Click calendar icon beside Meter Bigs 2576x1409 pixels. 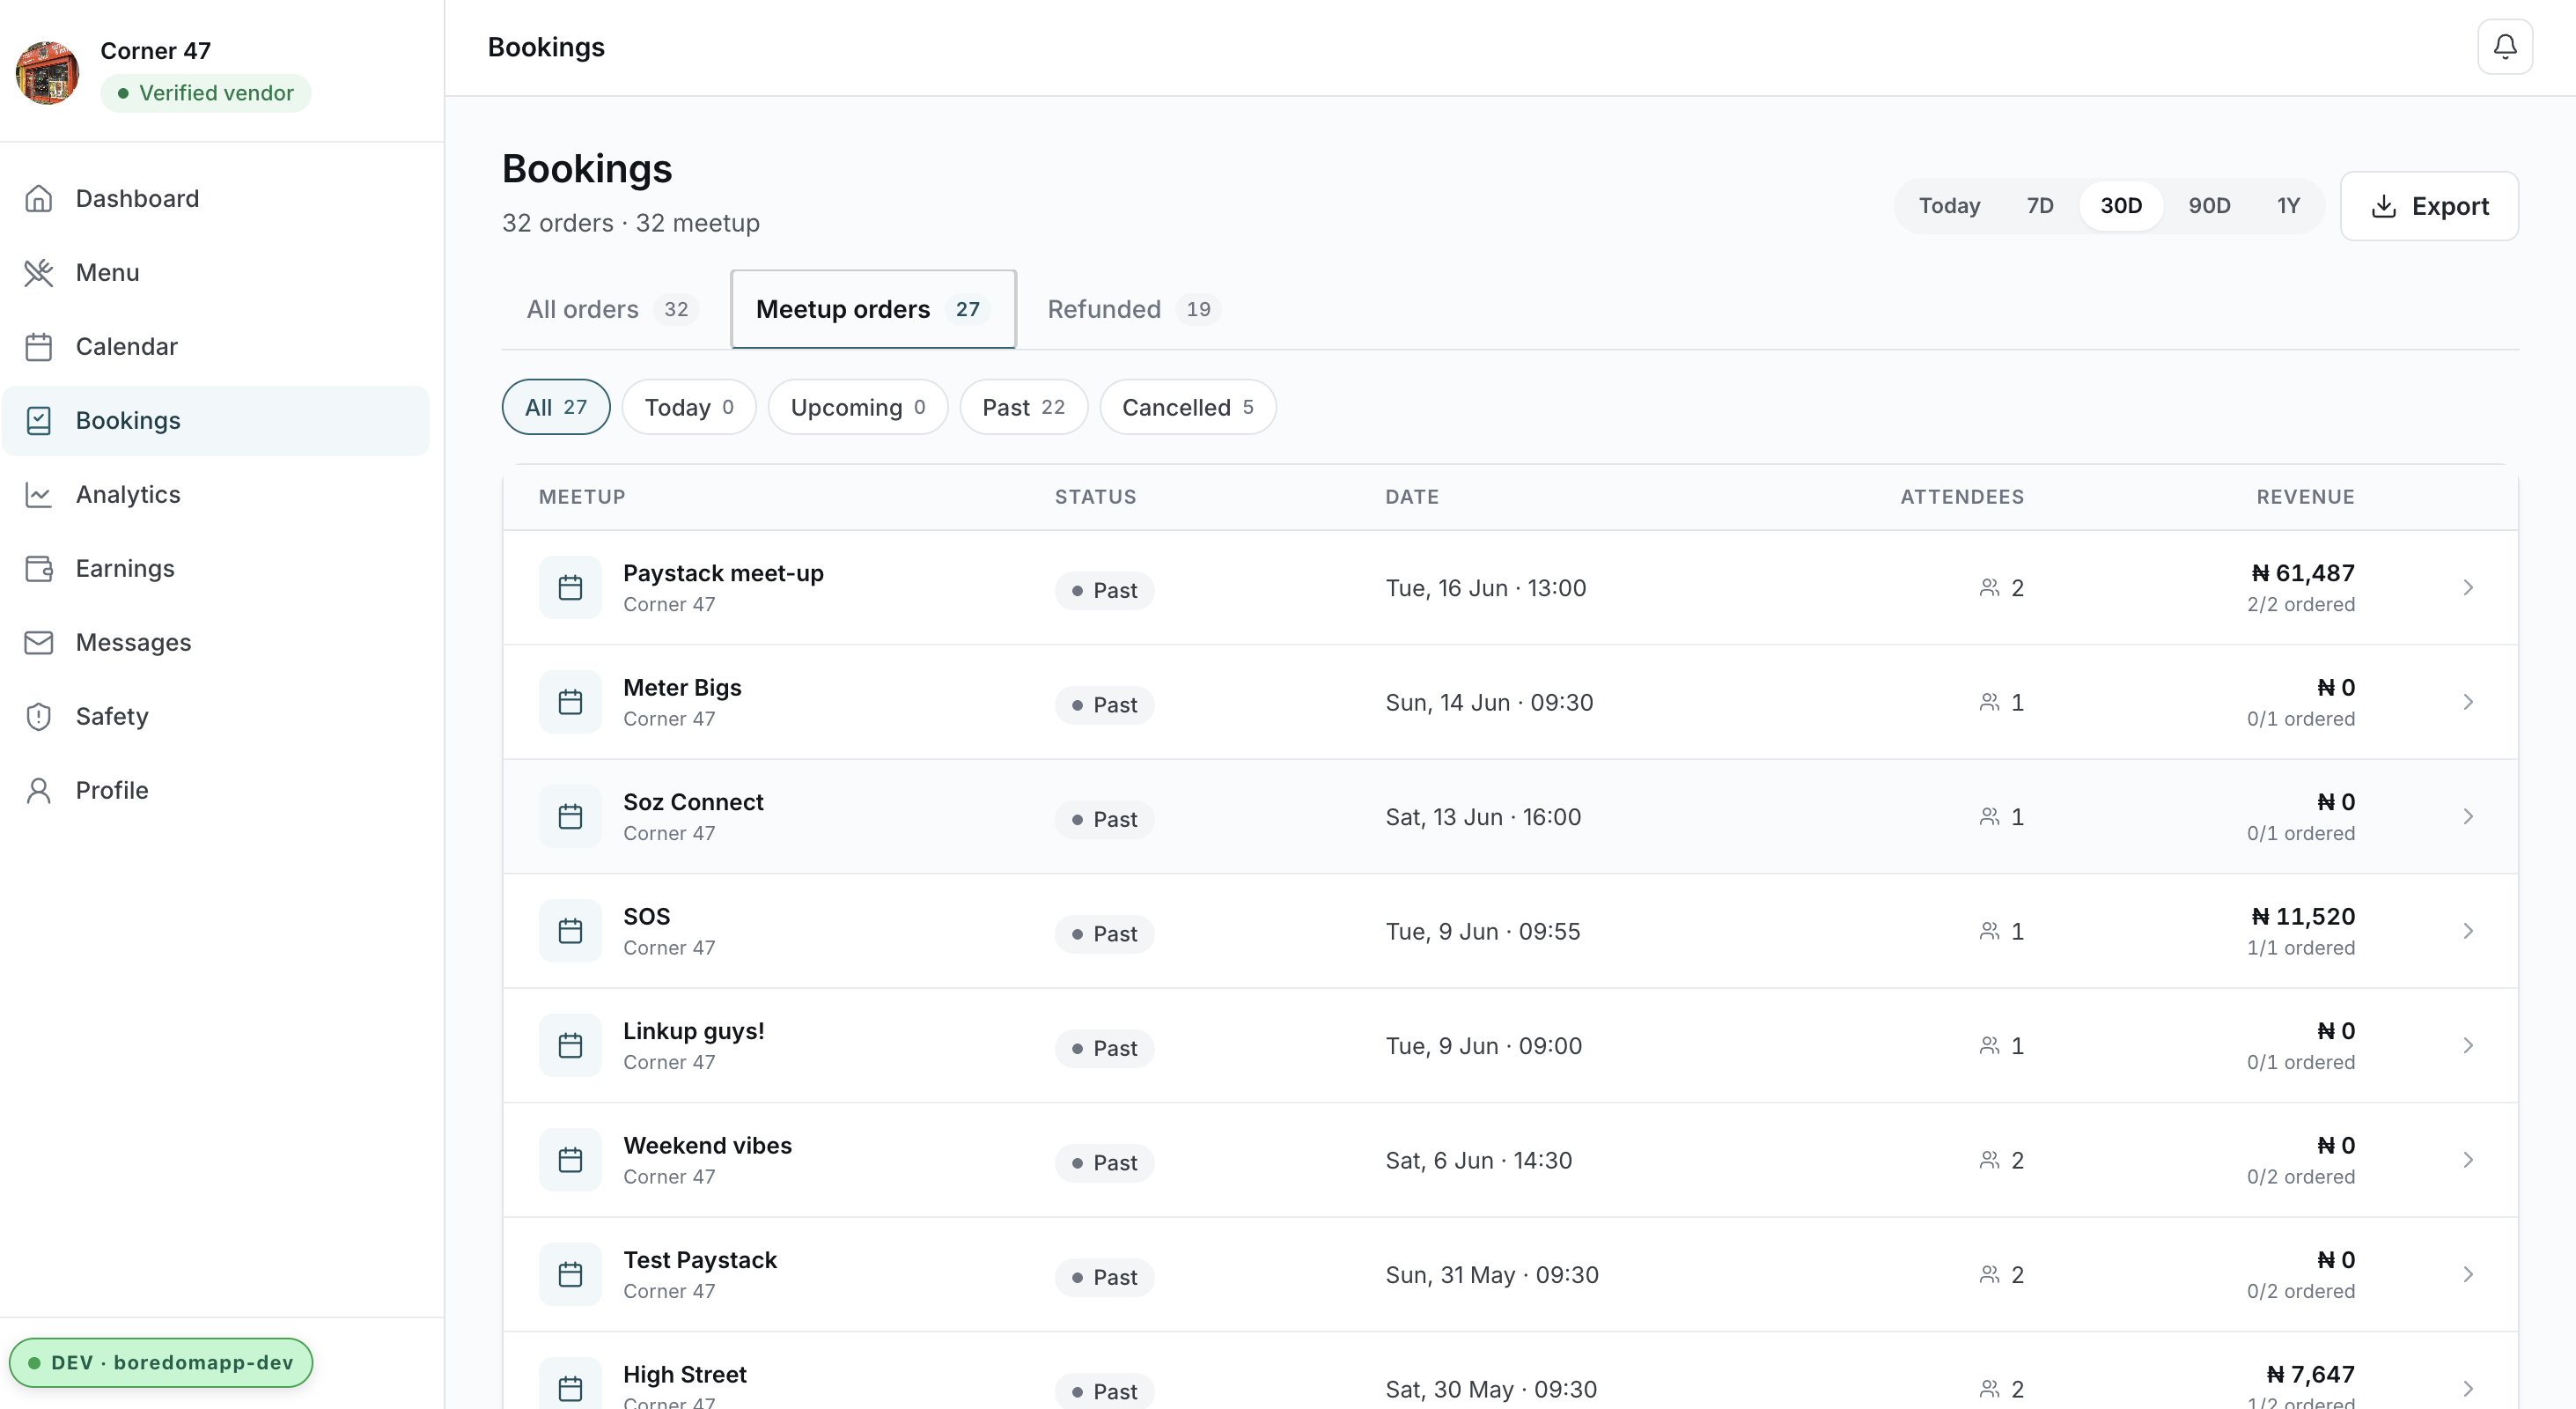point(570,702)
